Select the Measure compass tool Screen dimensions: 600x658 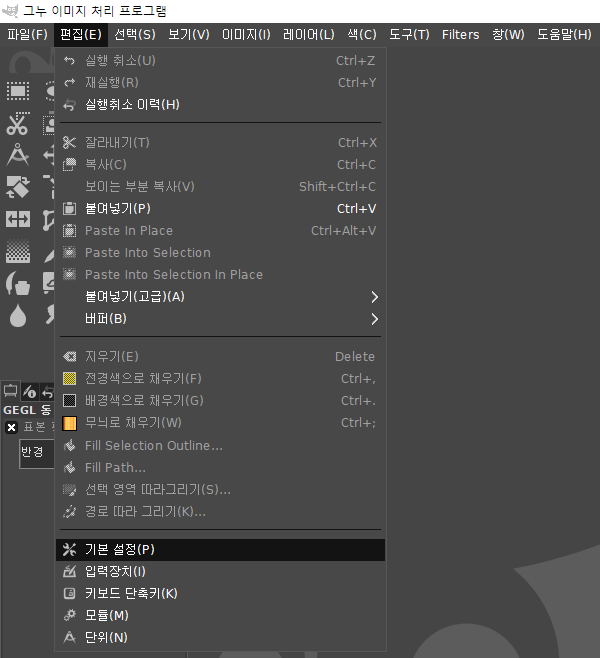tap(18, 155)
